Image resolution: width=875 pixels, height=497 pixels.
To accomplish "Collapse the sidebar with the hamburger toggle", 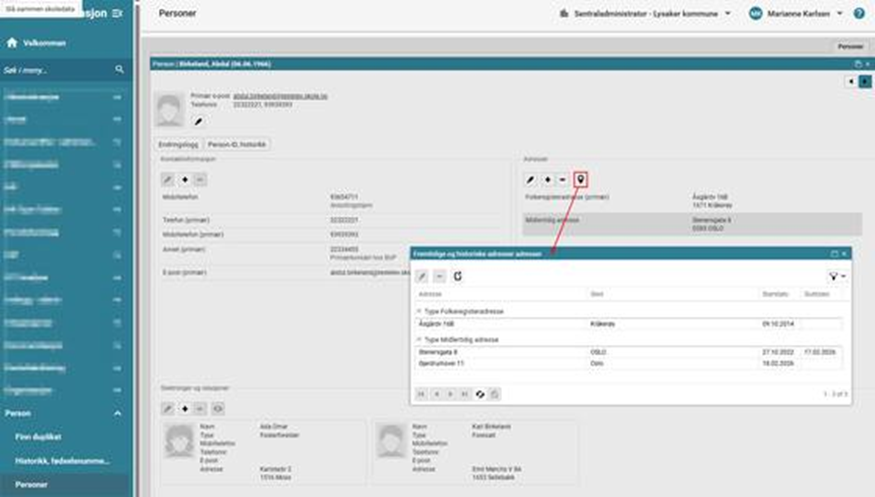I will (118, 13).
